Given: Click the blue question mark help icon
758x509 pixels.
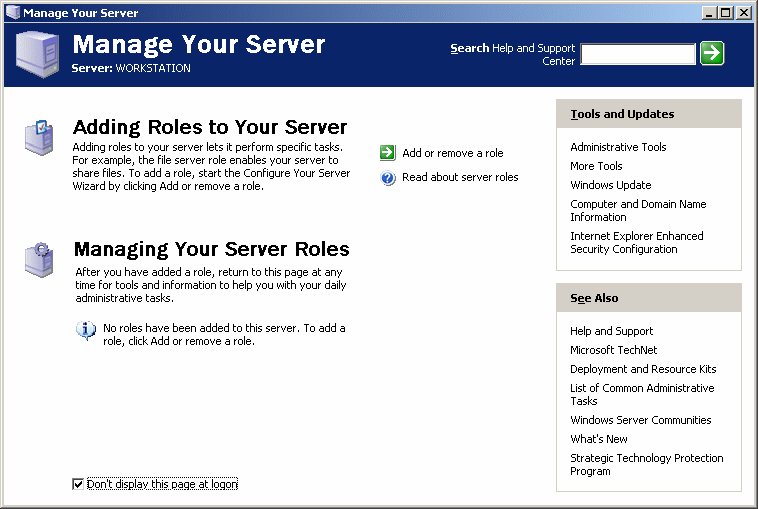Looking at the screenshot, I should pyautogui.click(x=388, y=178).
